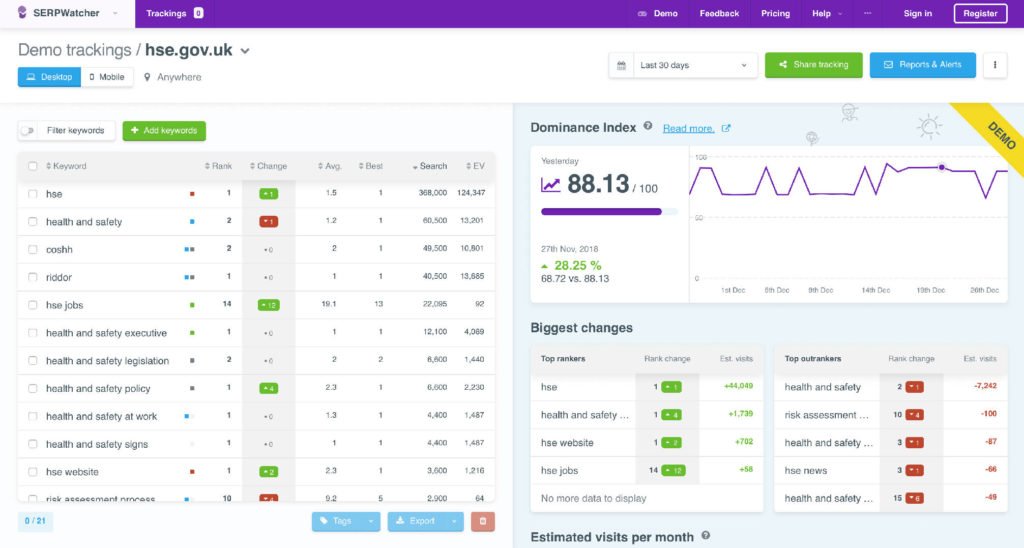Select the riddor row checkbox
This screenshot has width=1024, height=548.
[33, 277]
